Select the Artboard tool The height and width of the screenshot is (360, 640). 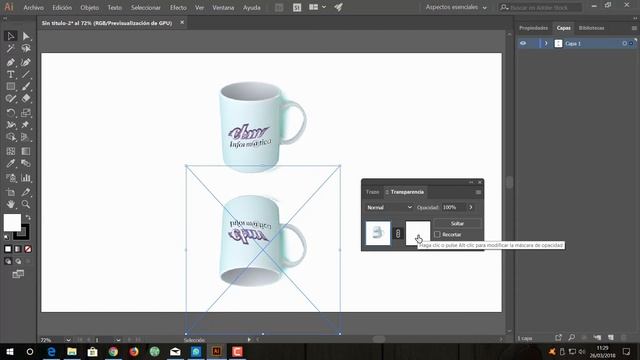(11, 192)
